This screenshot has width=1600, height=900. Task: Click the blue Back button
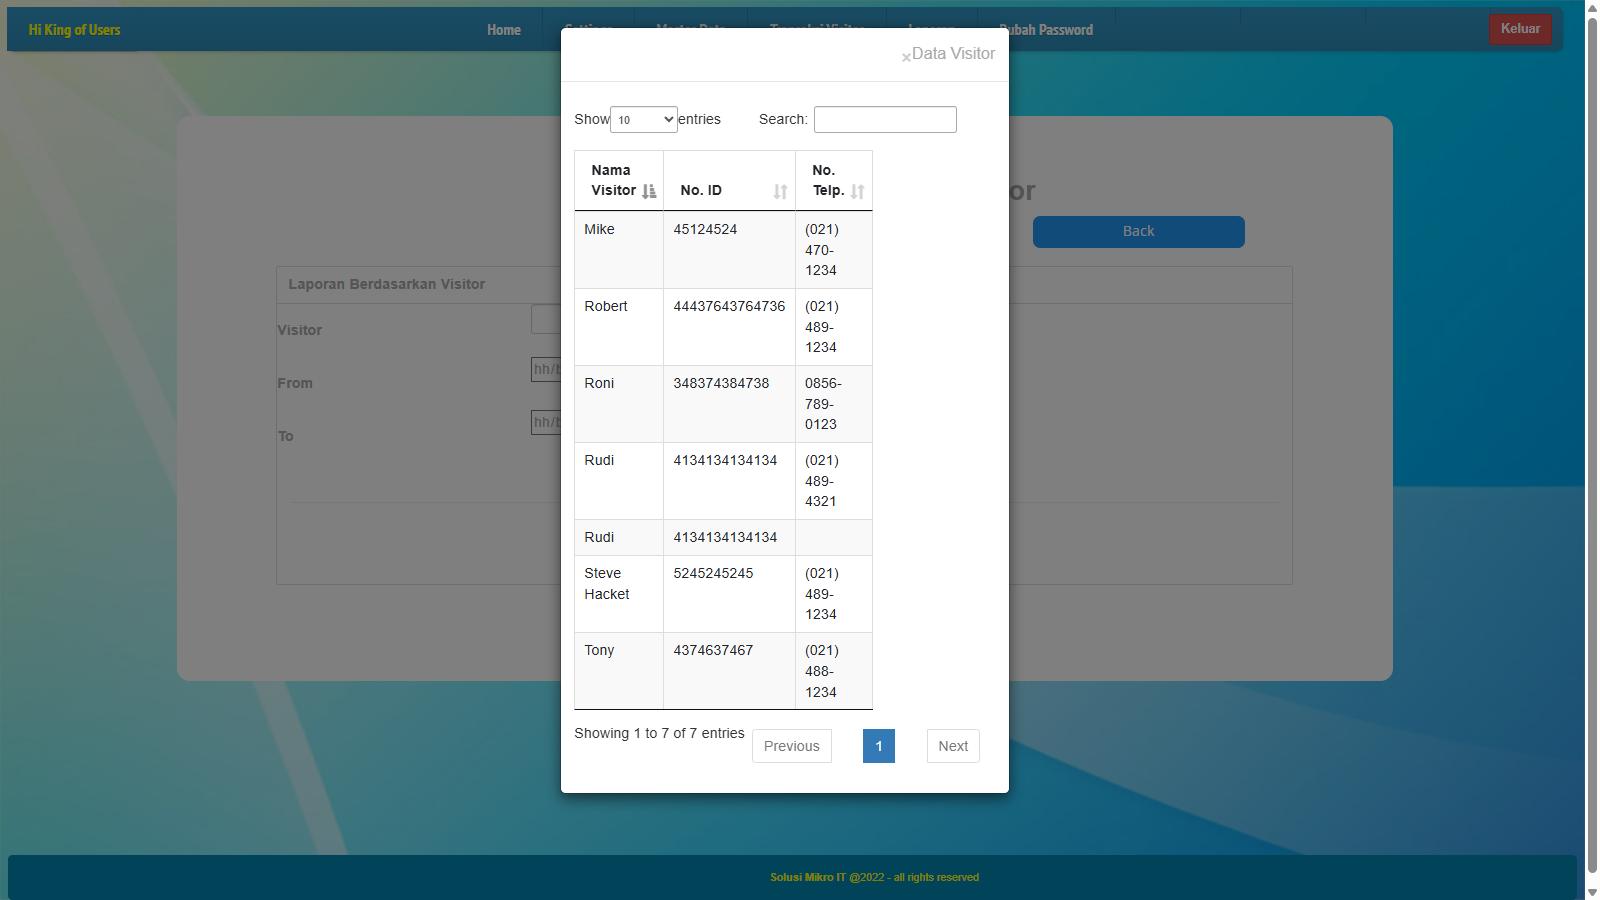1138,232
